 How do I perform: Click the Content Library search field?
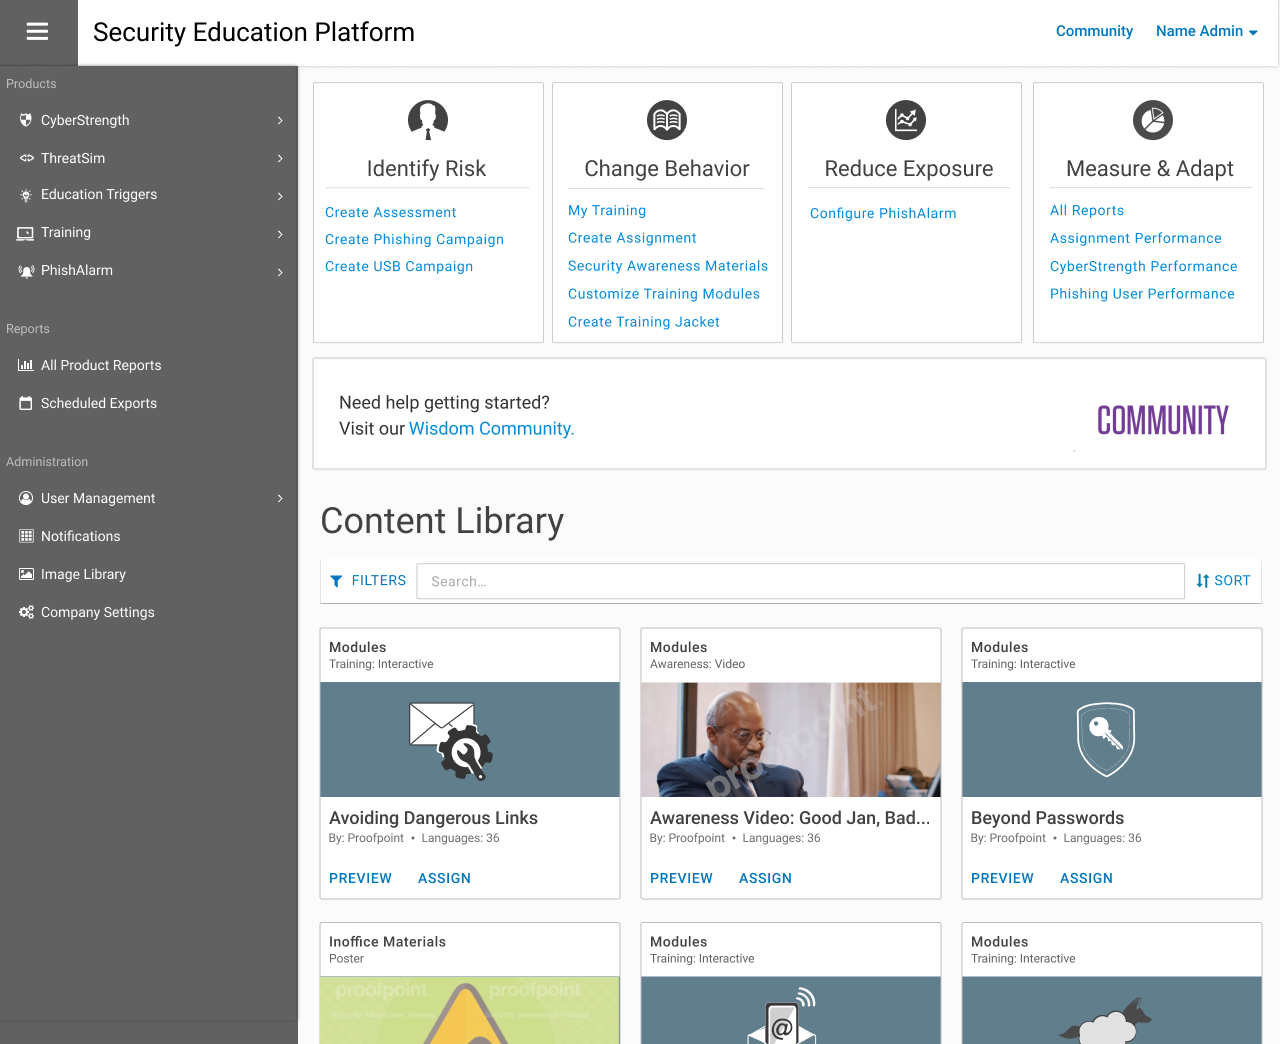coord(800,581)
